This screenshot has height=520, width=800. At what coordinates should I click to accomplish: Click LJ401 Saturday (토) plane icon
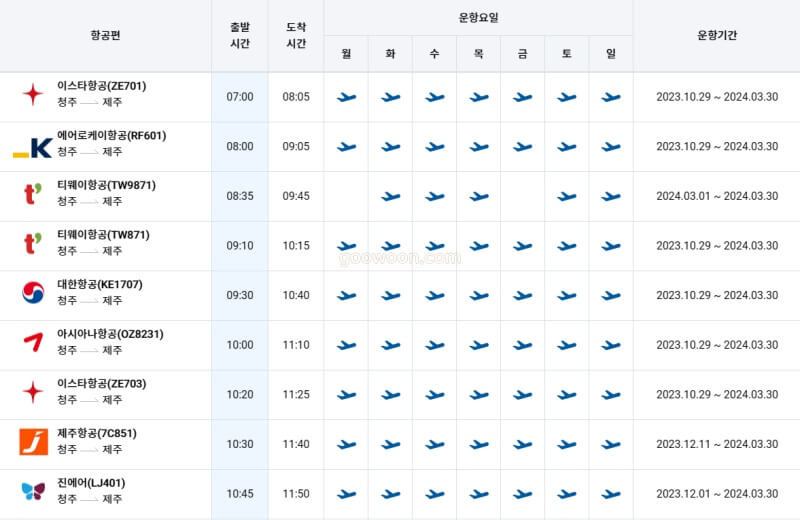coord(567,494)
